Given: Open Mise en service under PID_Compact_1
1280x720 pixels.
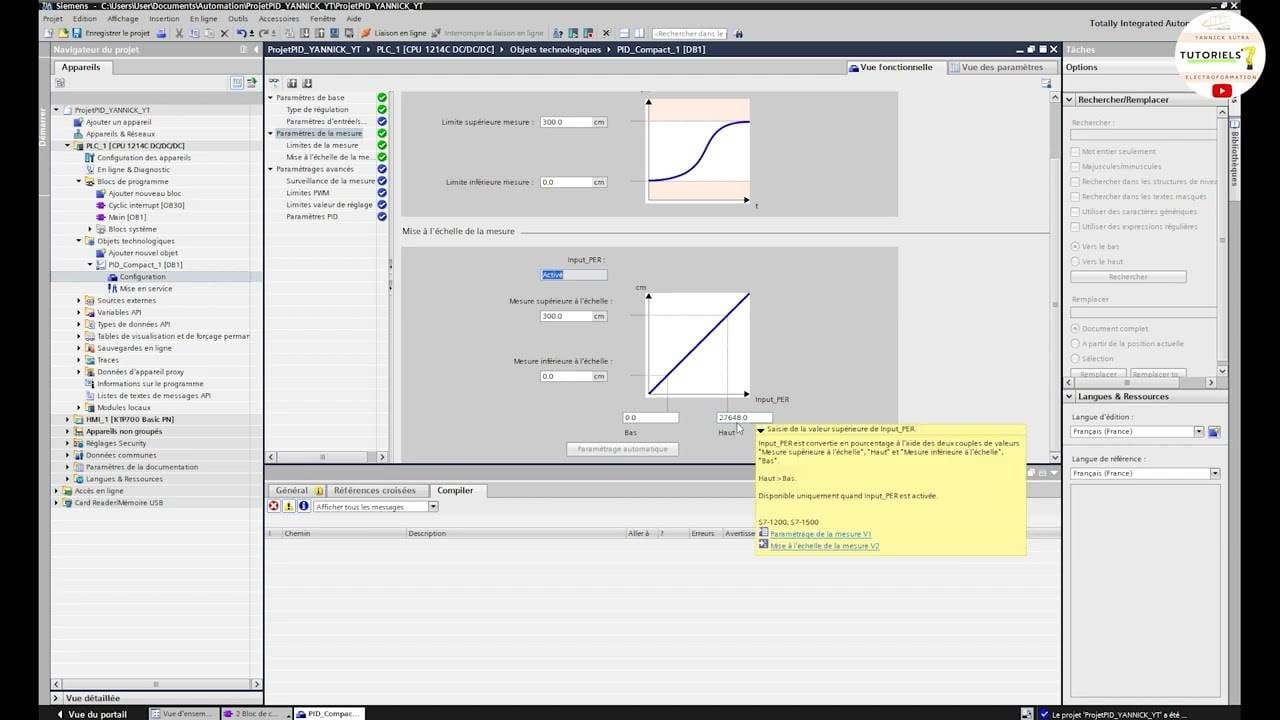Looking at the screenshot, I should pyautogui.click(x=145, y=289).
